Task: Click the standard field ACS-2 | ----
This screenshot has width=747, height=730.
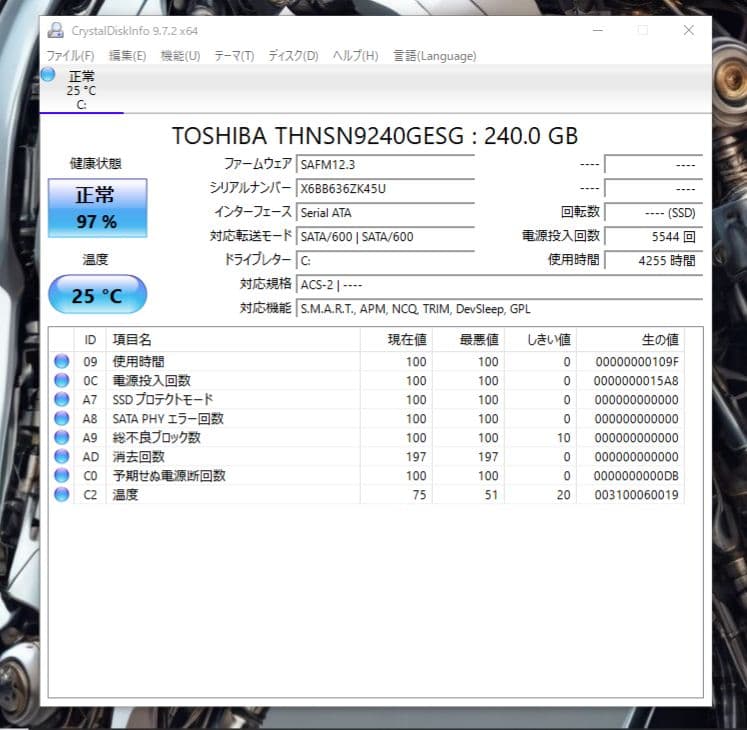Action: pyautogui.click(x=499, y=285)
